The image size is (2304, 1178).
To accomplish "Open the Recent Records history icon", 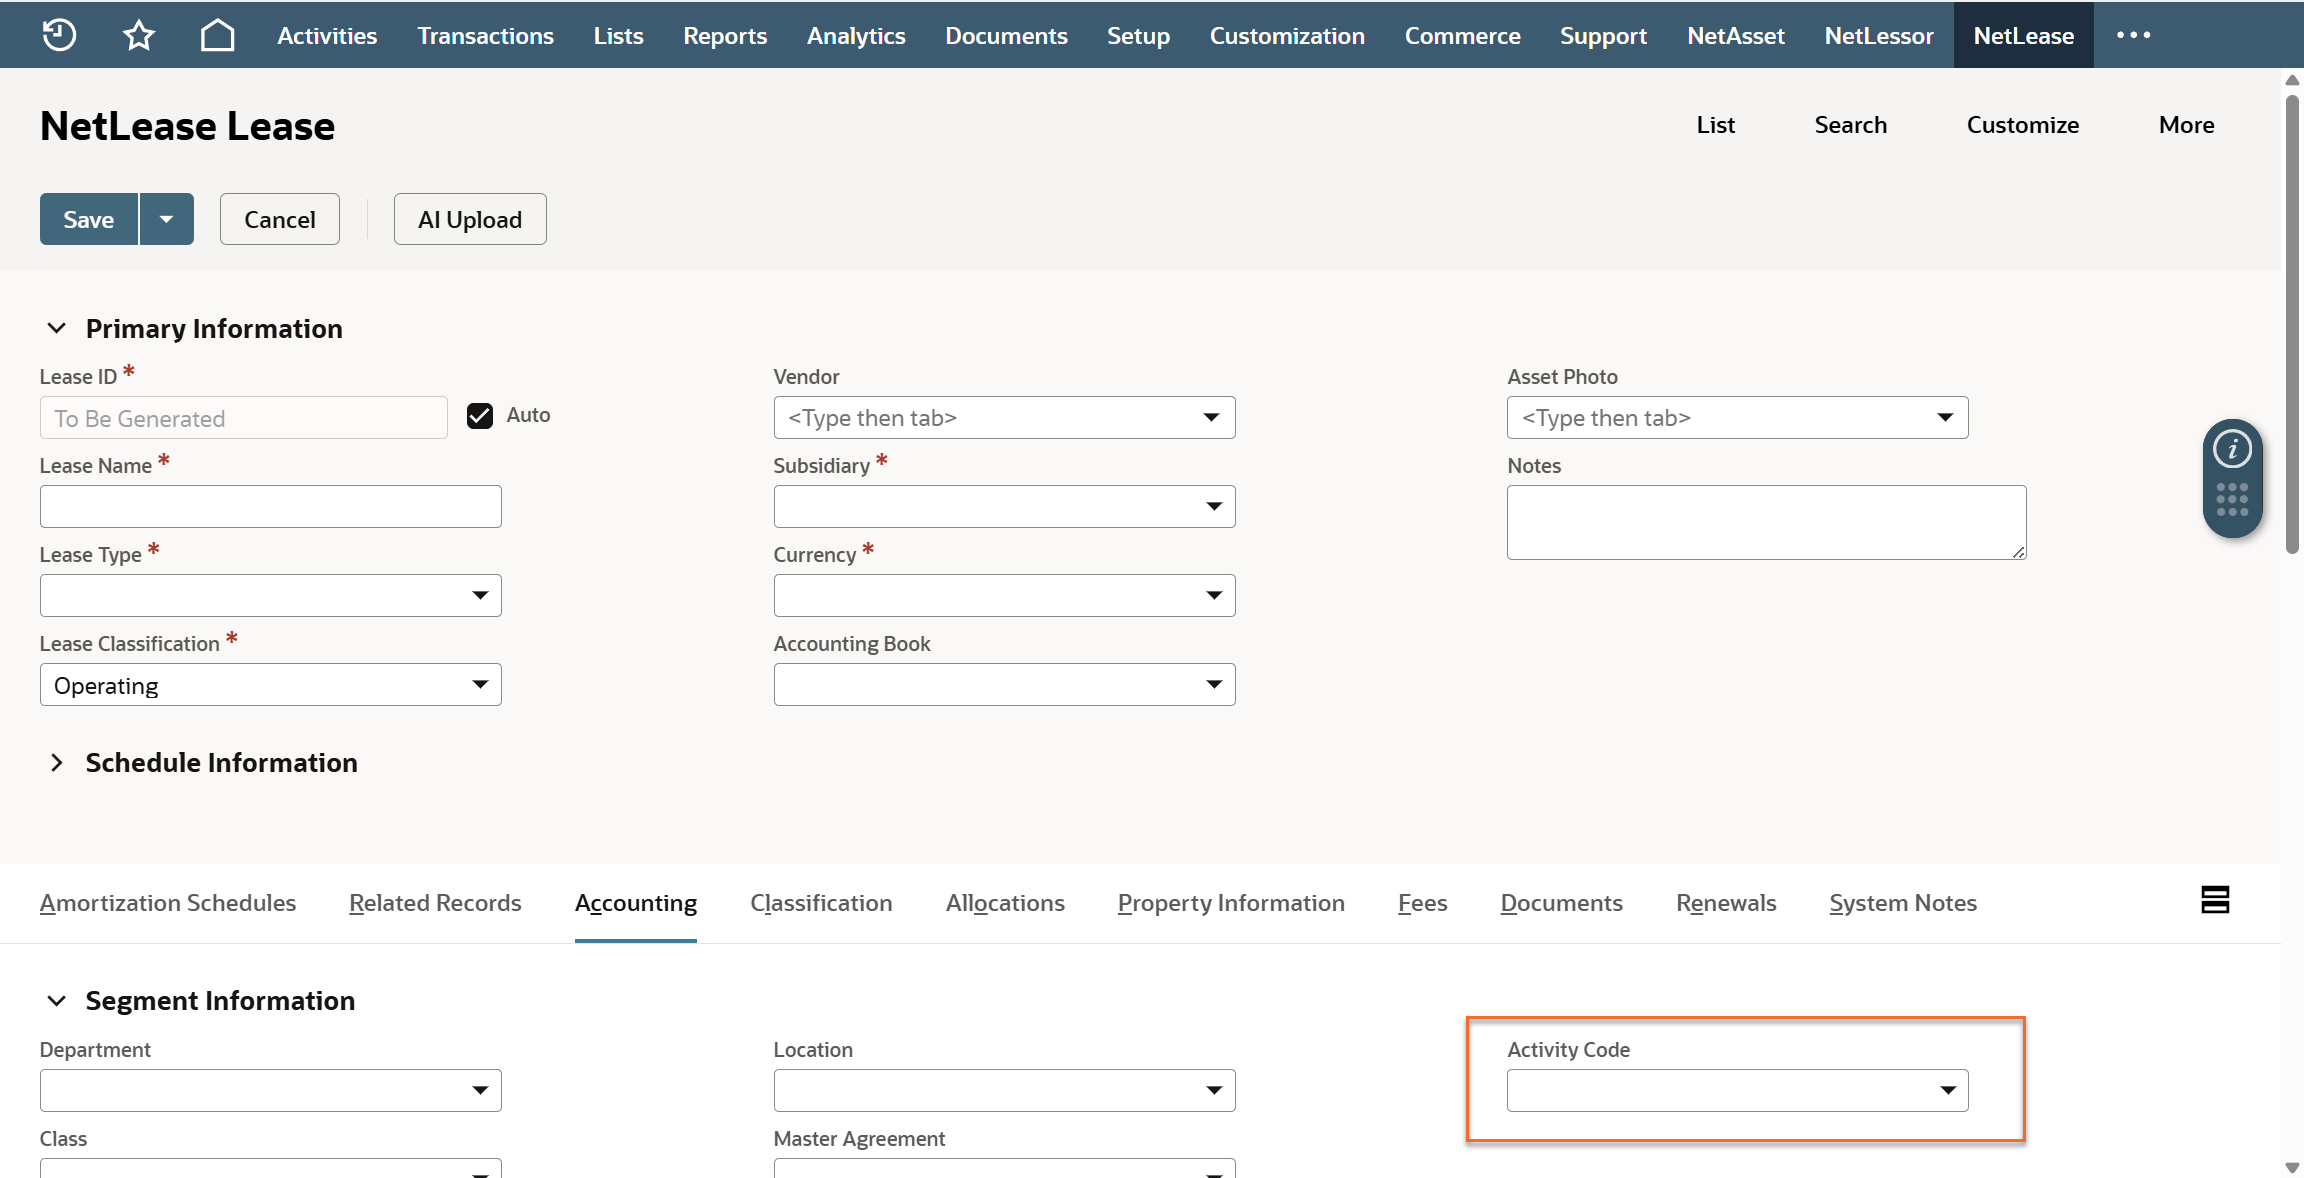I will (x=59, y=35).
